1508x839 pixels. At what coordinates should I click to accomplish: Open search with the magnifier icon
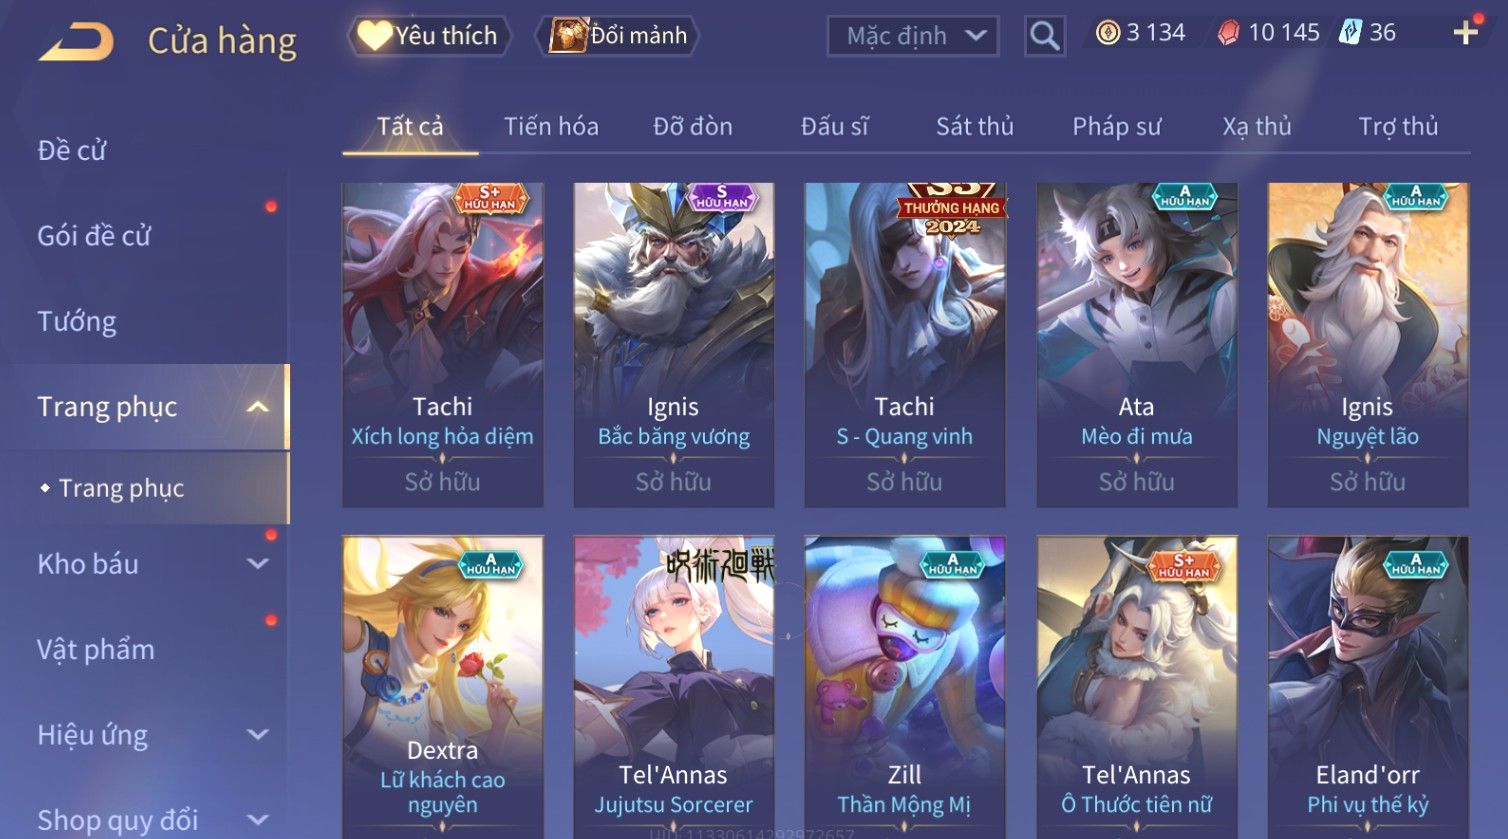click(1044, 36)
